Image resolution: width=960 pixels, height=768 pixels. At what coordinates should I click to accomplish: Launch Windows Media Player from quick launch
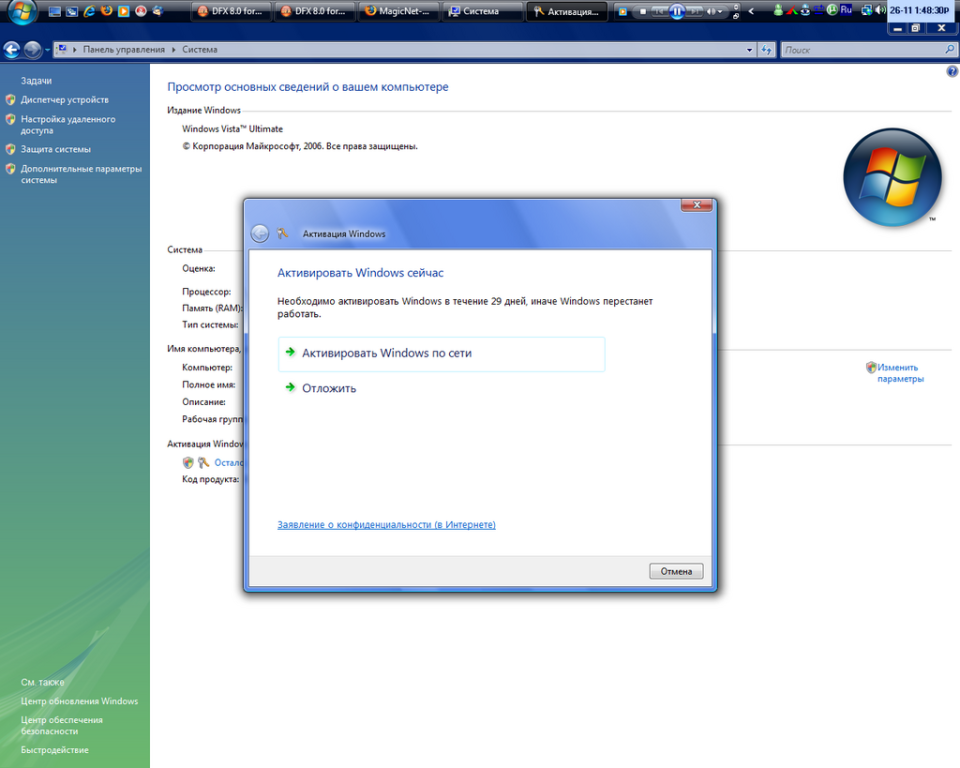point(124,11)
